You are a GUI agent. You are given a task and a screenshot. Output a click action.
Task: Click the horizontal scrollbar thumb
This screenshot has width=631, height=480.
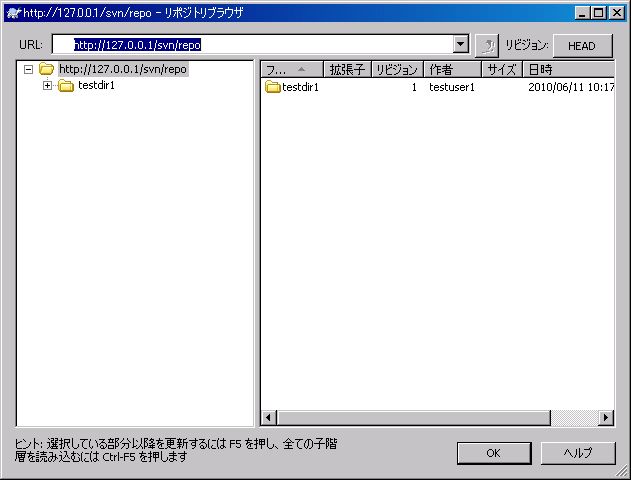413,418
